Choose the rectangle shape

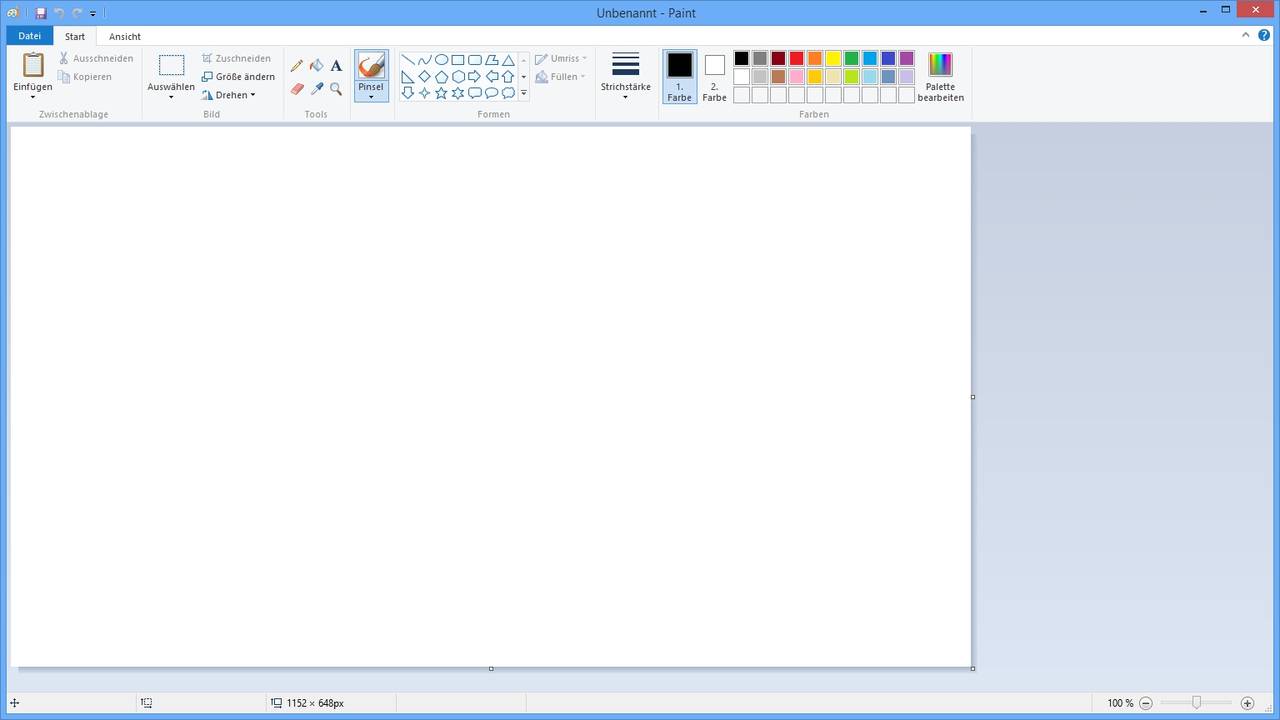(x=458, y=60)
